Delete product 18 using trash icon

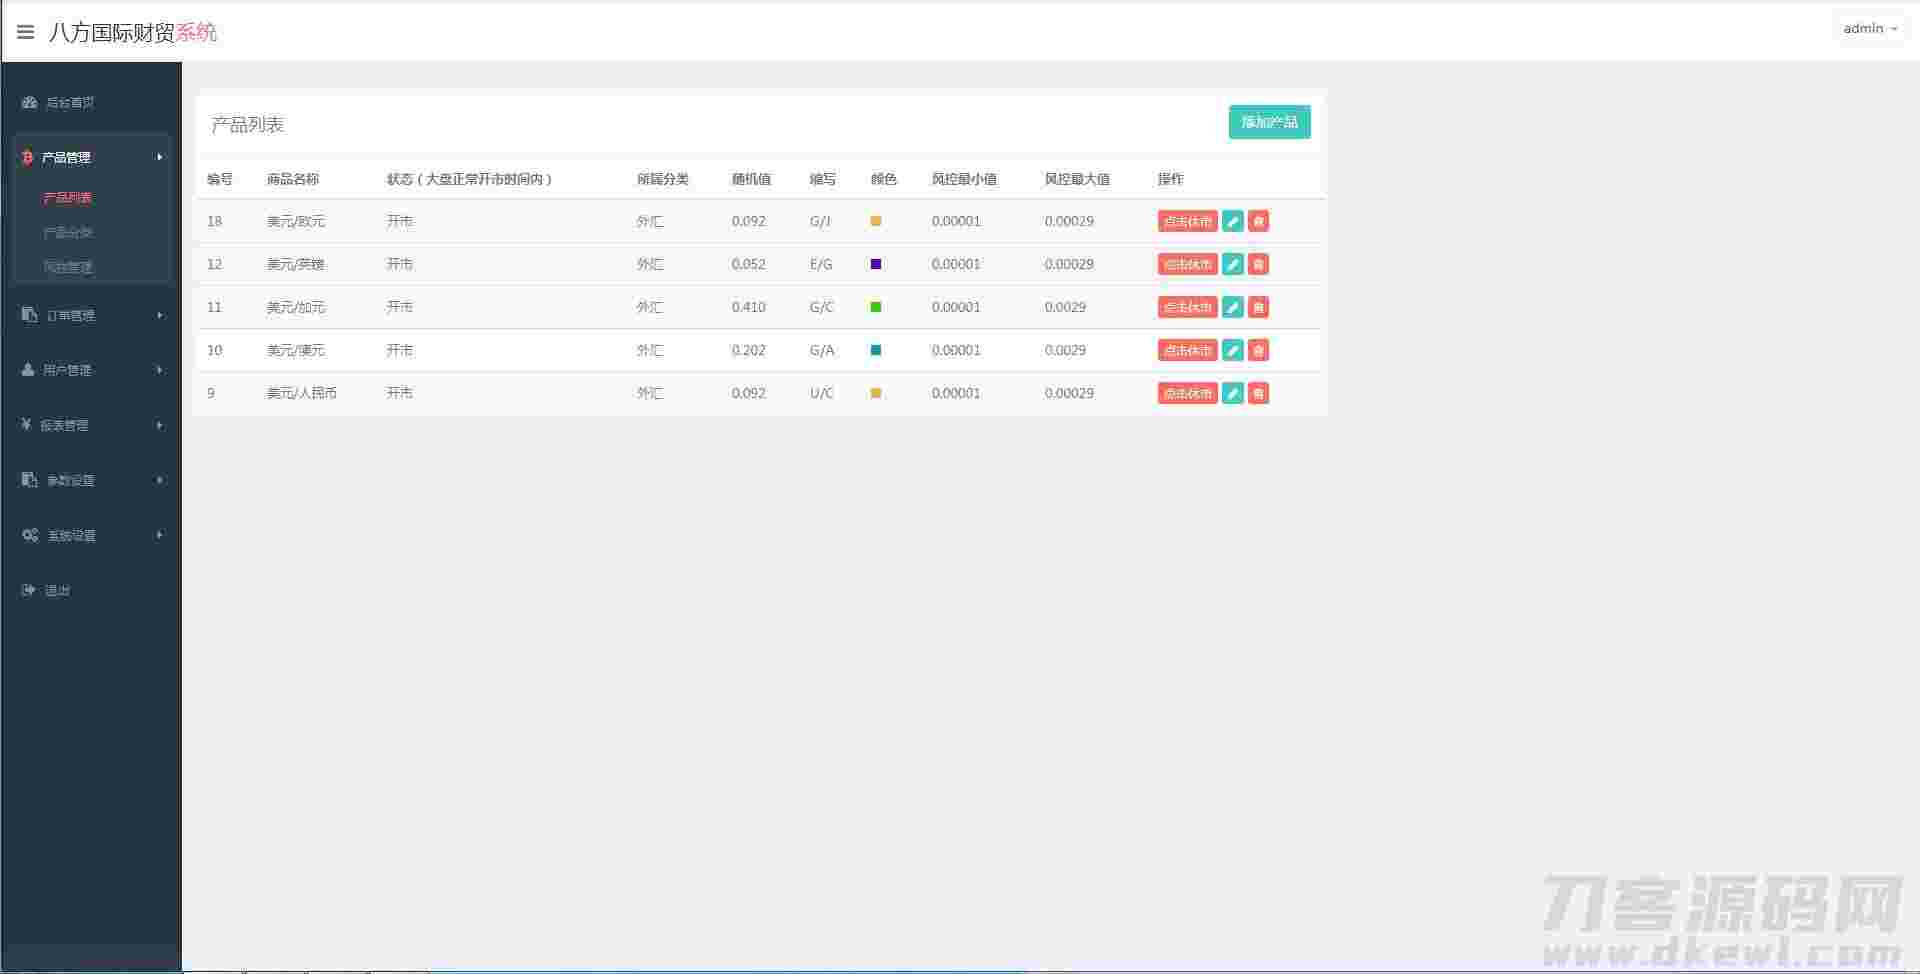(1258, 221)
